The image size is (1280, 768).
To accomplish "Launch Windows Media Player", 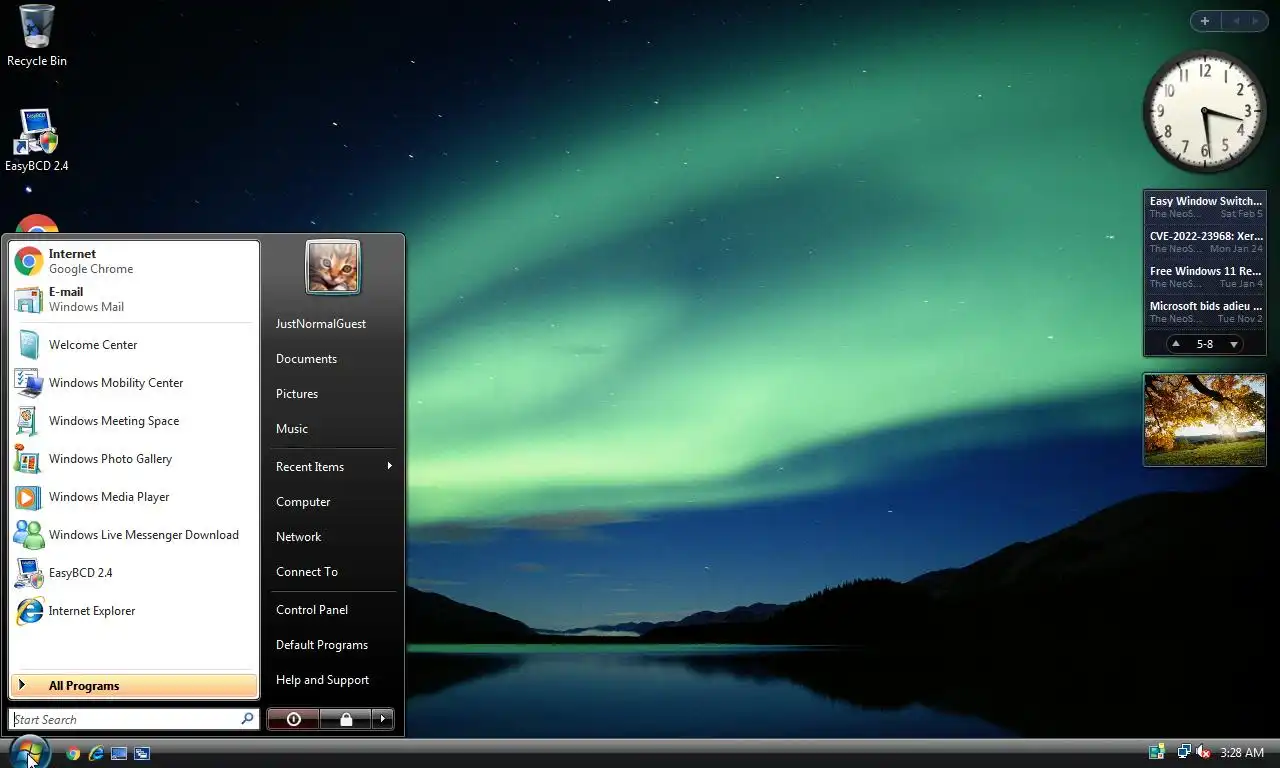I will 134,497.
